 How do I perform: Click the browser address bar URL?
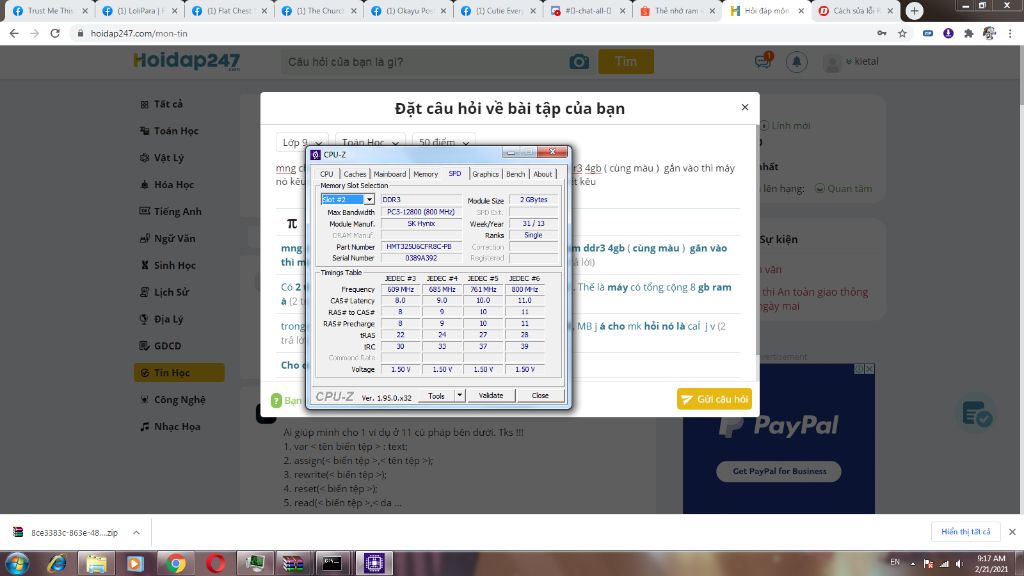139,33
